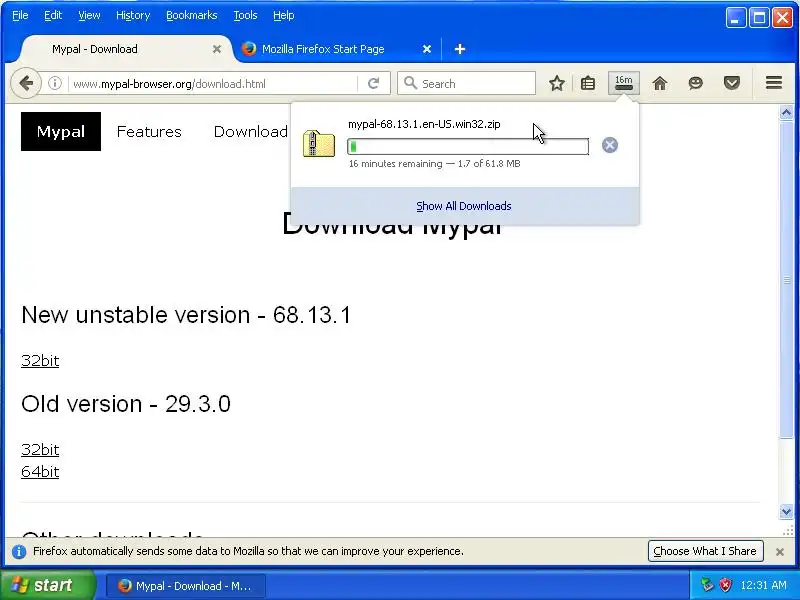Image resolution: width=800 pixels, height=600 pixels.
Task: Dismiss the data sharing notification bar
Action: click(x=780, y=552)
